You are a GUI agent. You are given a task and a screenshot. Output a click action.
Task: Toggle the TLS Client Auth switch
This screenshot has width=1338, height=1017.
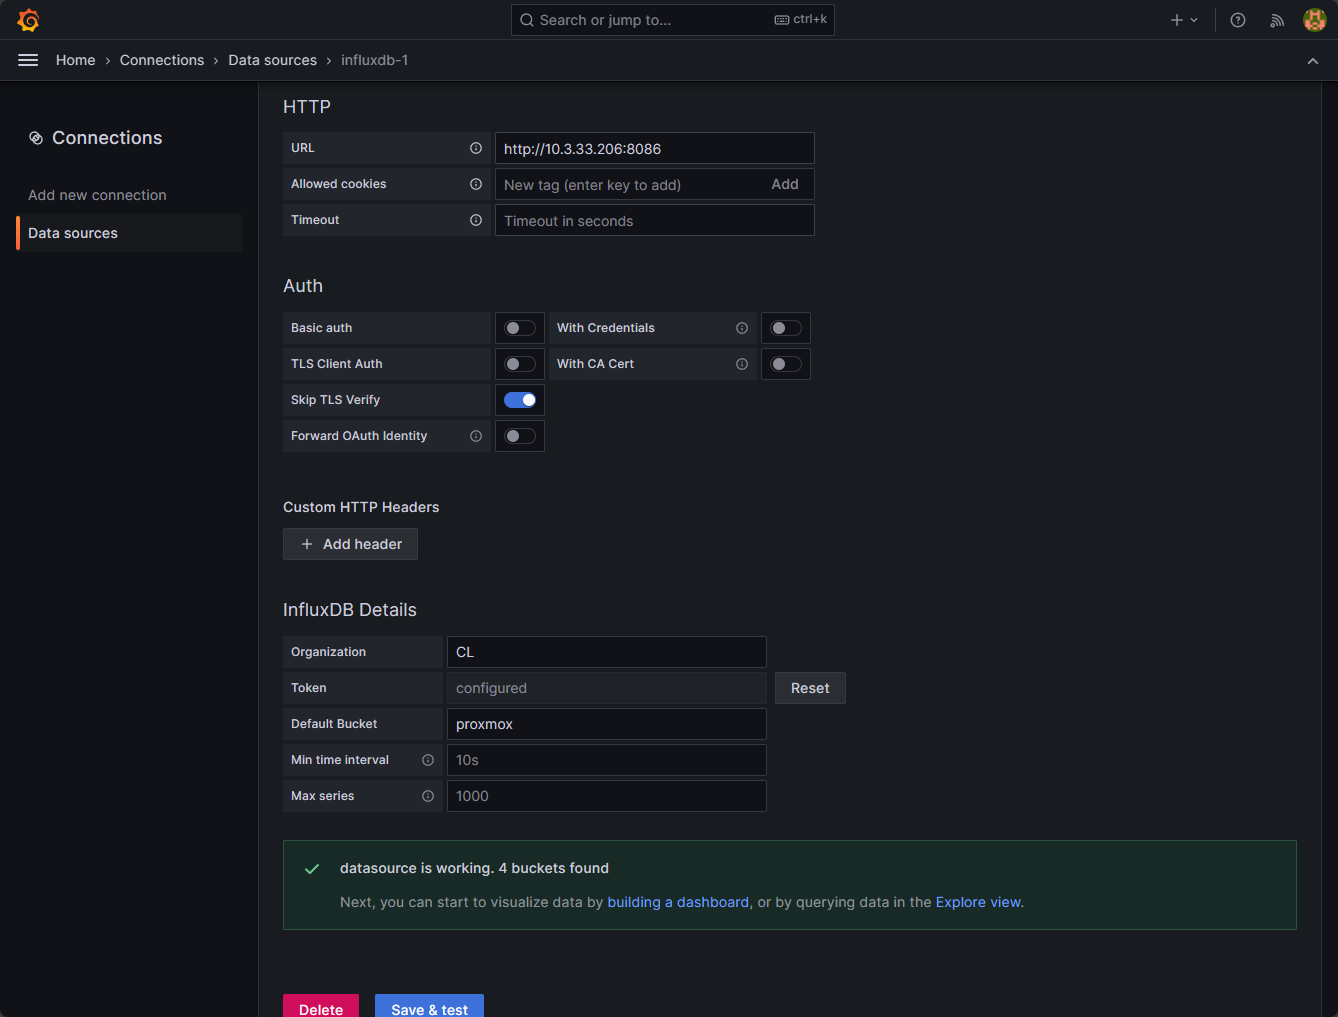520,364
